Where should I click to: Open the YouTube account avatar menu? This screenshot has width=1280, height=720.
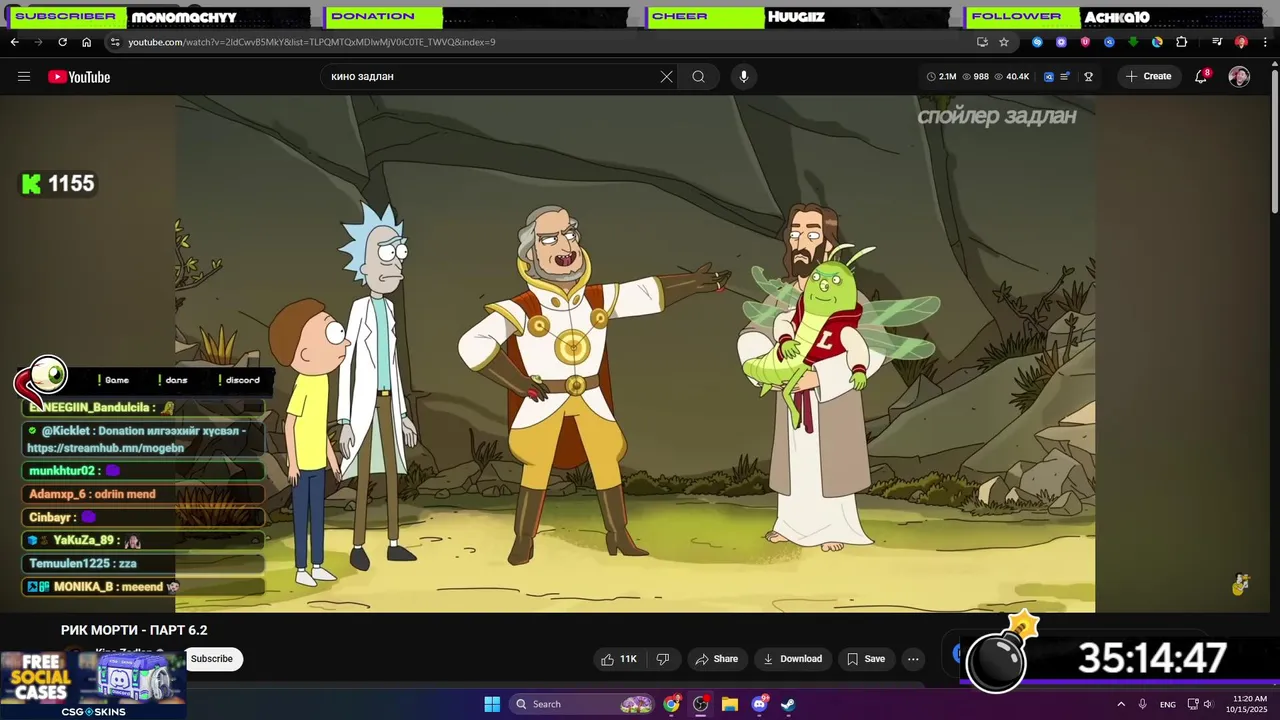[1239, 77]
